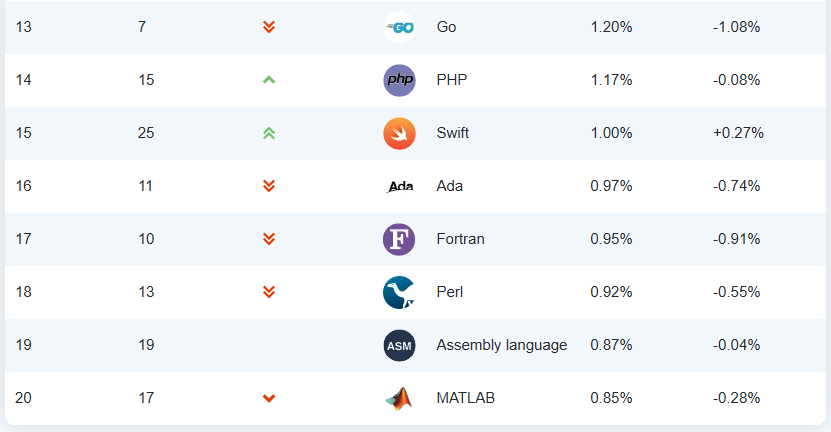
Task: Click the red double-down arrow in Ada row
Action: click(269, 186)
